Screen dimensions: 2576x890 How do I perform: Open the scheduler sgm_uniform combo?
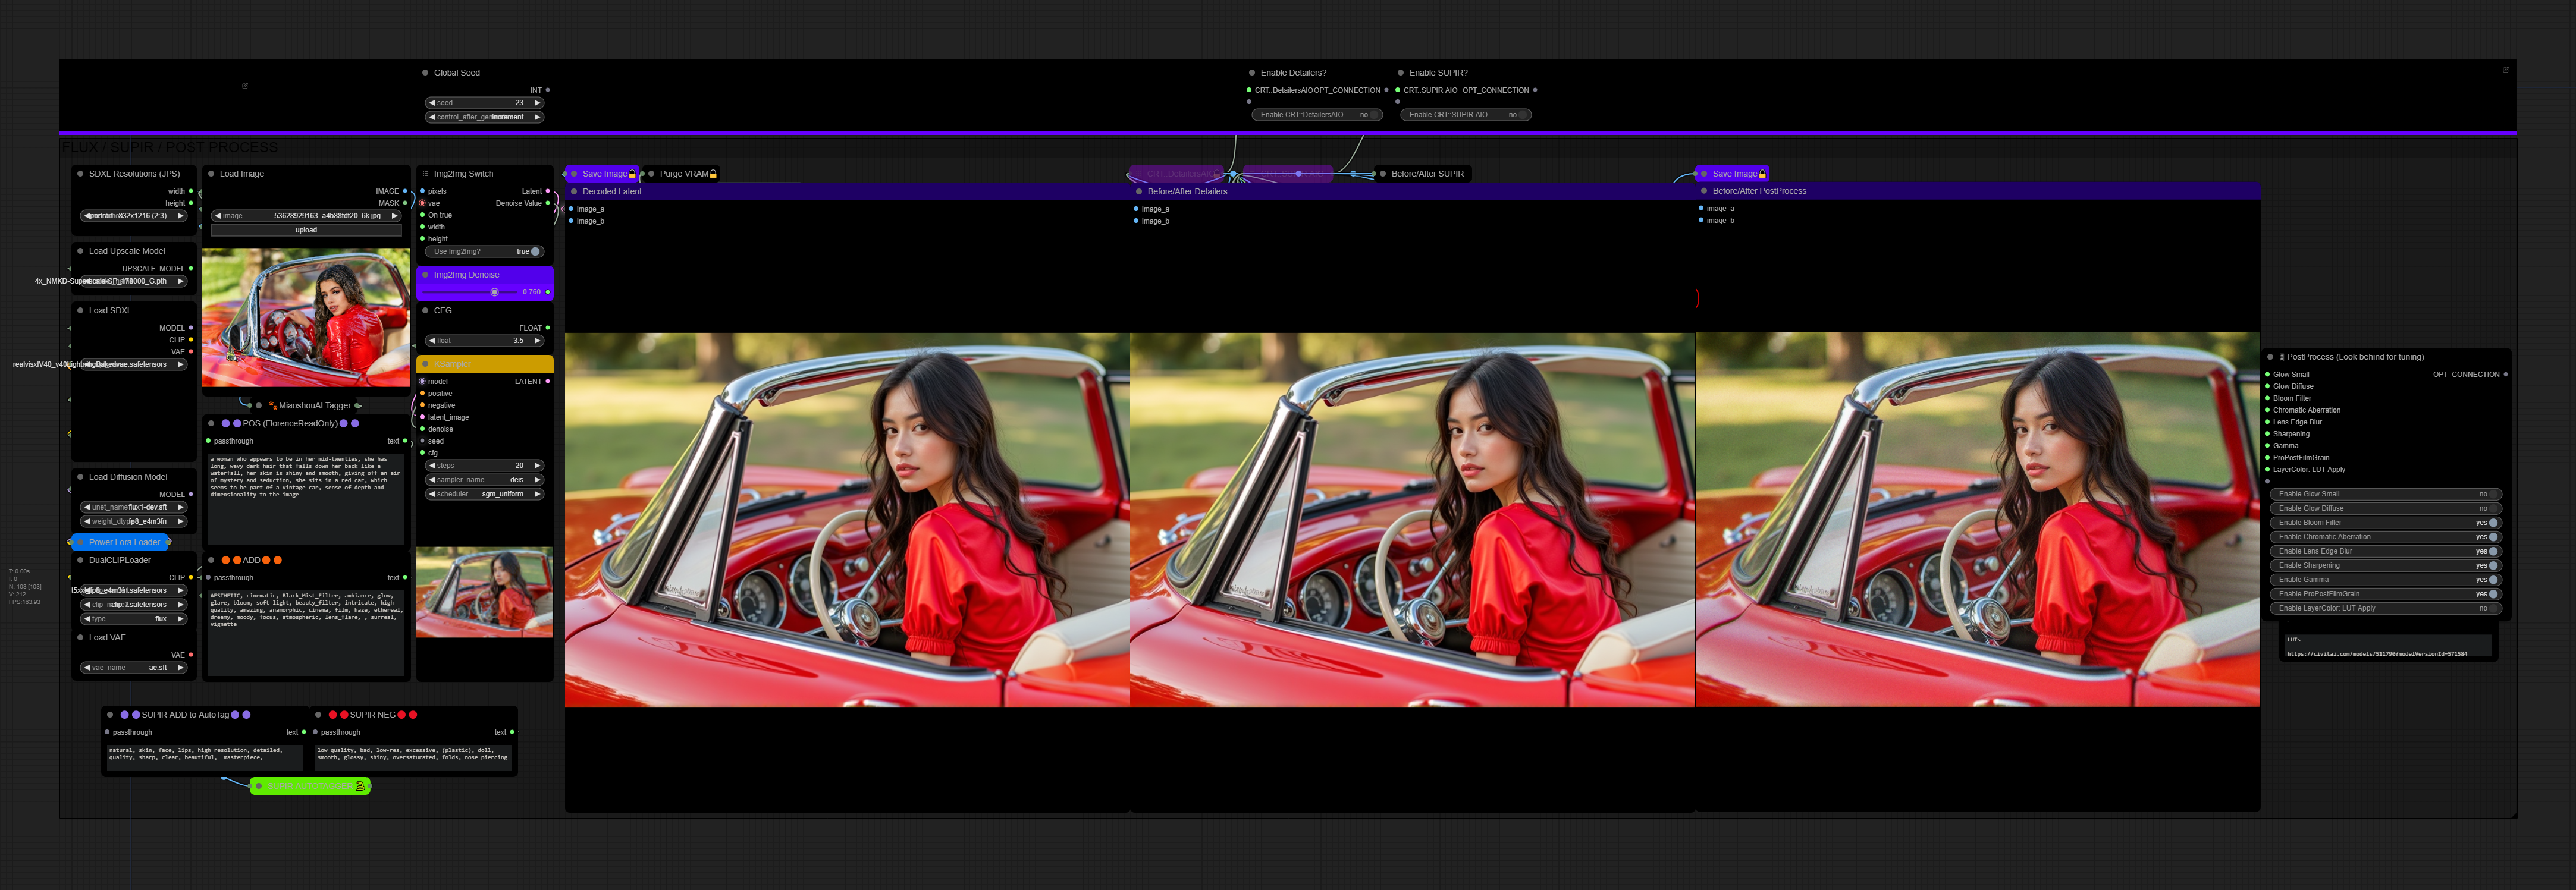tap(485, 494)
